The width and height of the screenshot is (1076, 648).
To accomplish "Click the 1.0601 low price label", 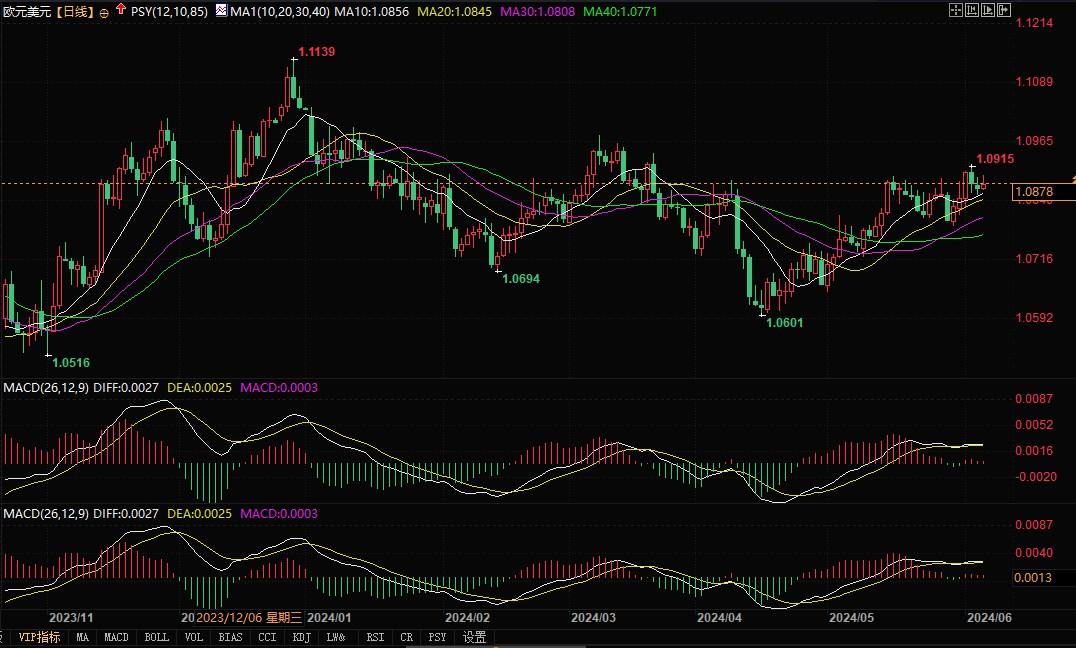I will tap(784, 323).
